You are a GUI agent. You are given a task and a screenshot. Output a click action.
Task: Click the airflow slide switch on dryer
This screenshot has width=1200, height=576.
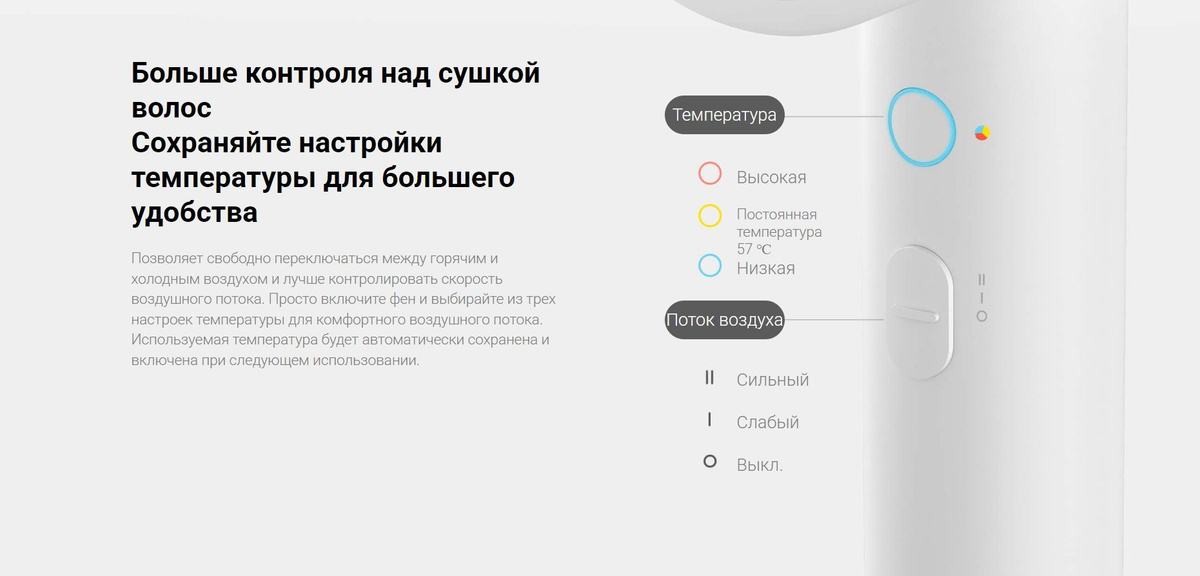tap(918, 313)
